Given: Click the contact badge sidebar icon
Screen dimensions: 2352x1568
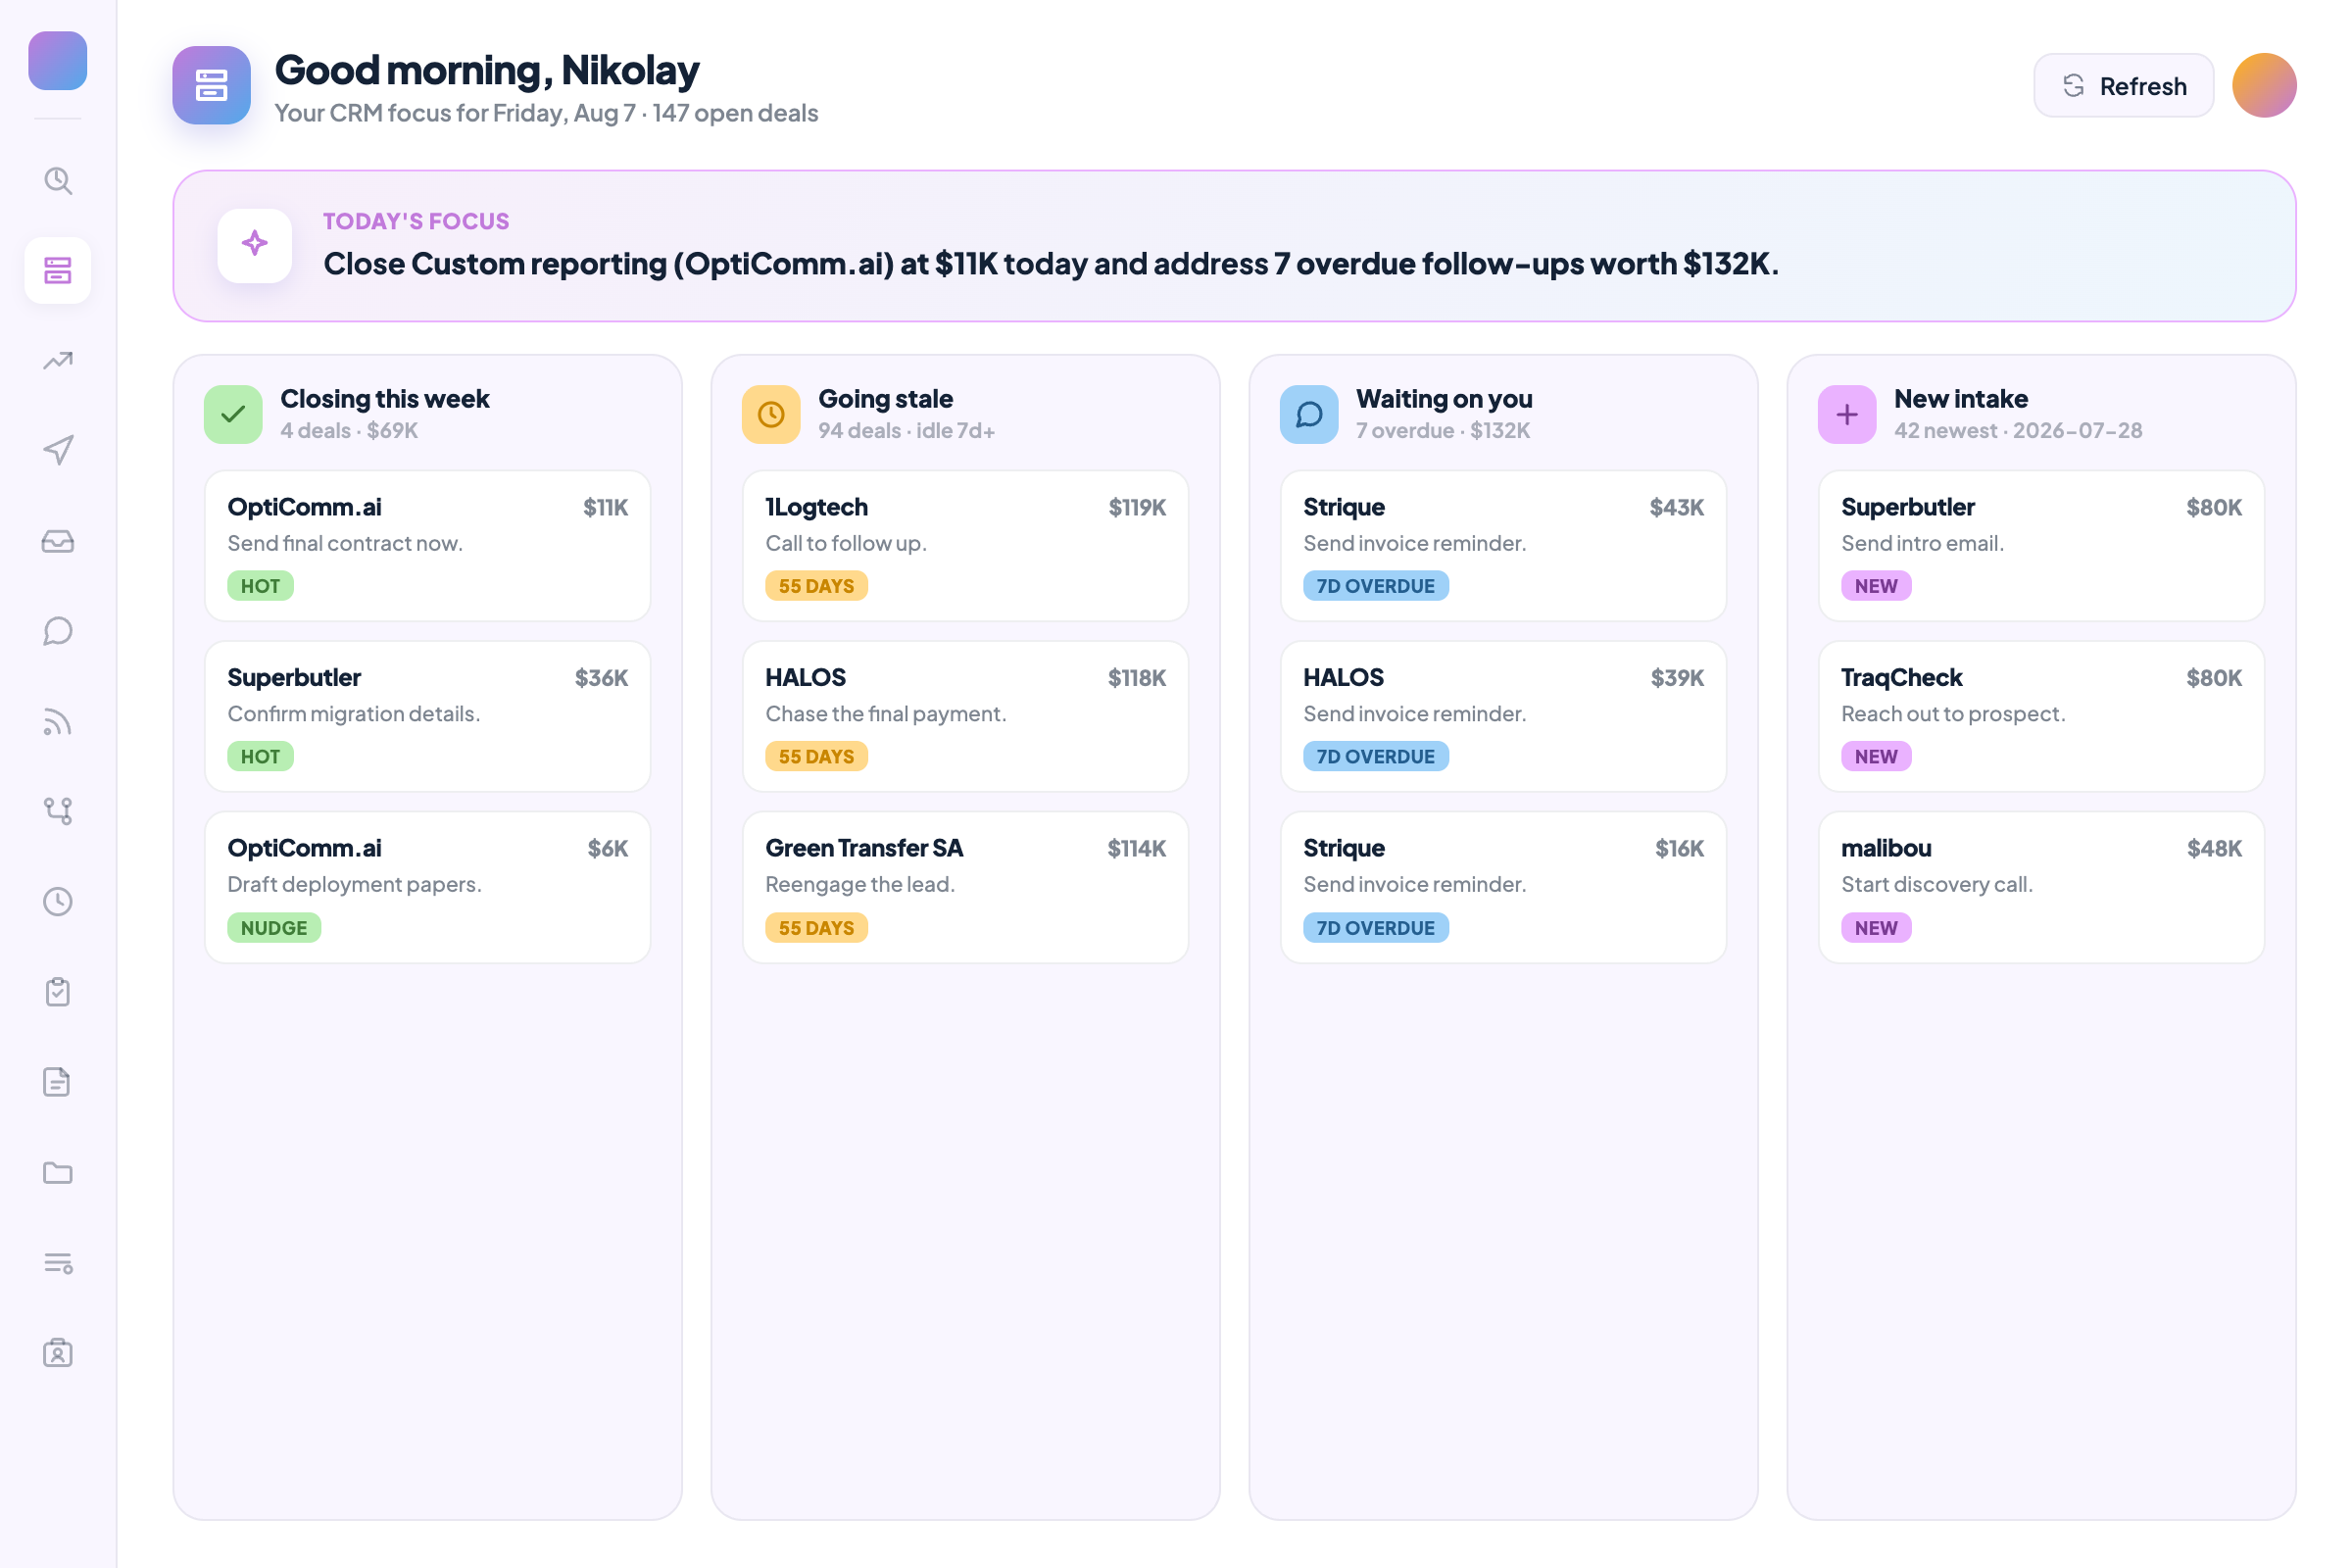Looking at the screenshot, I should pos(58,1353).
